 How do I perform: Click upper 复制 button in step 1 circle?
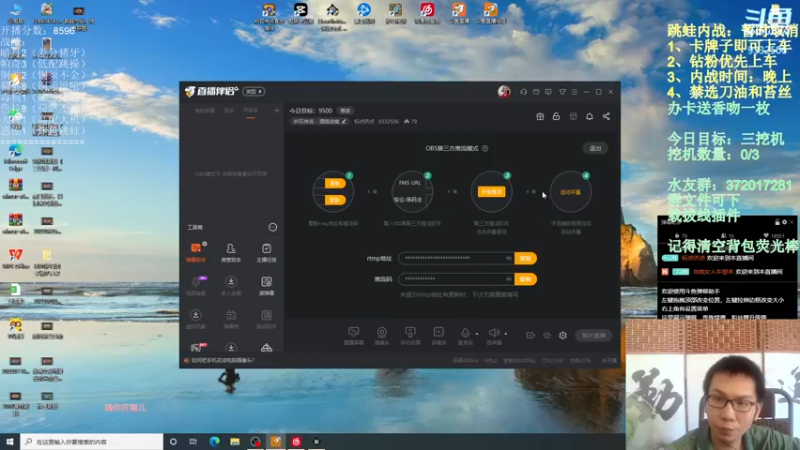coord(335,183)
